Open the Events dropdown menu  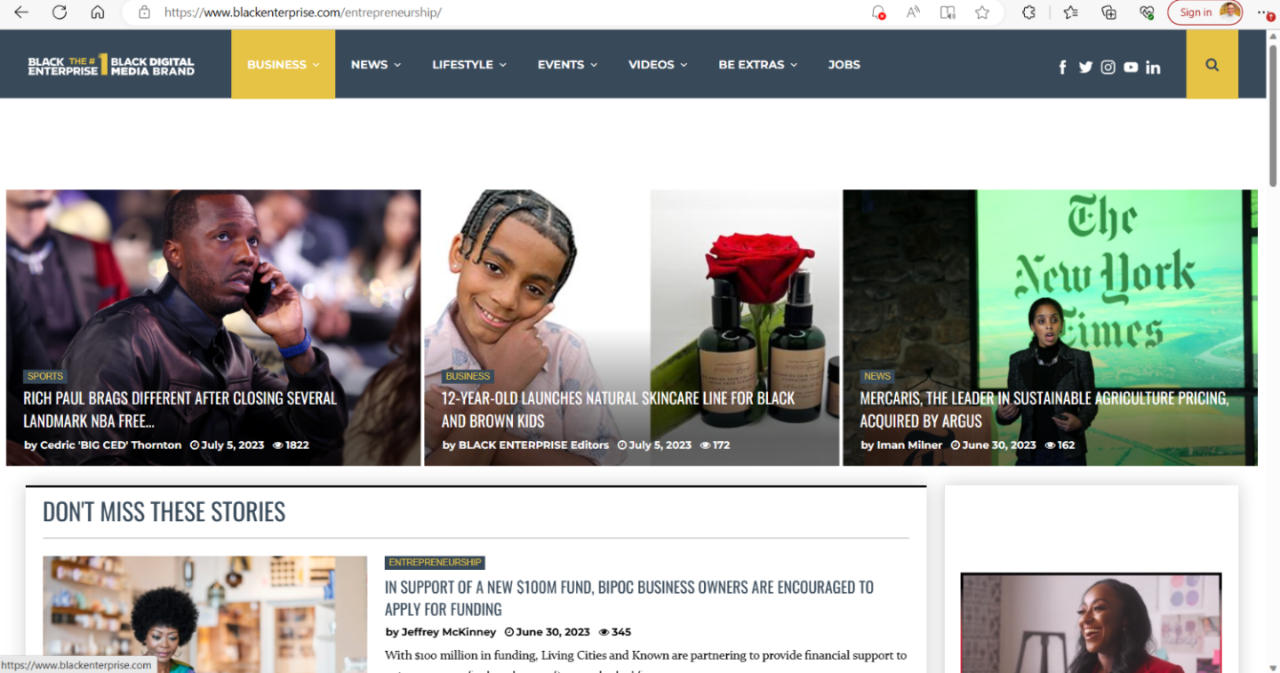click(567, 65)
